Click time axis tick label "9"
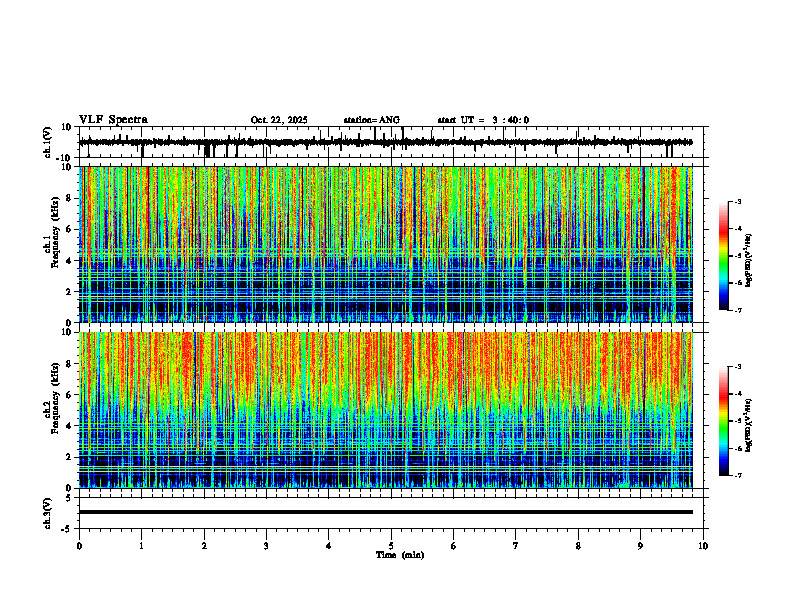792x612 pixels. coord(640,546)
